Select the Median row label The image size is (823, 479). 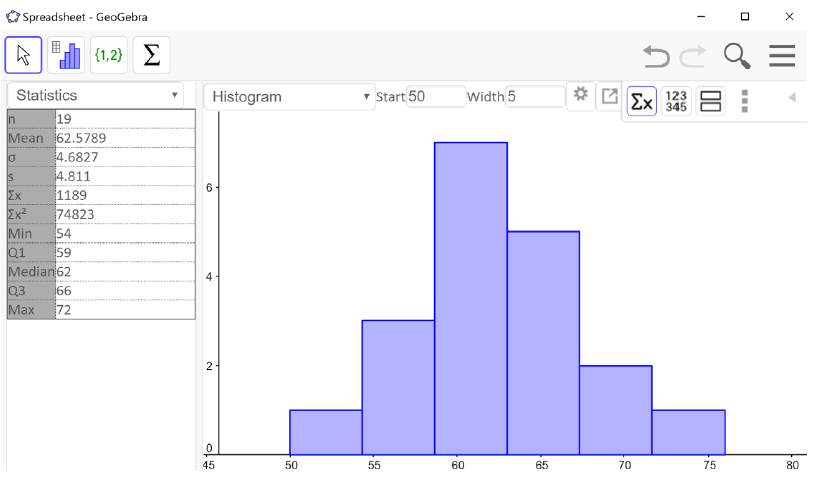pyautogui.click(x=31, y=272)
